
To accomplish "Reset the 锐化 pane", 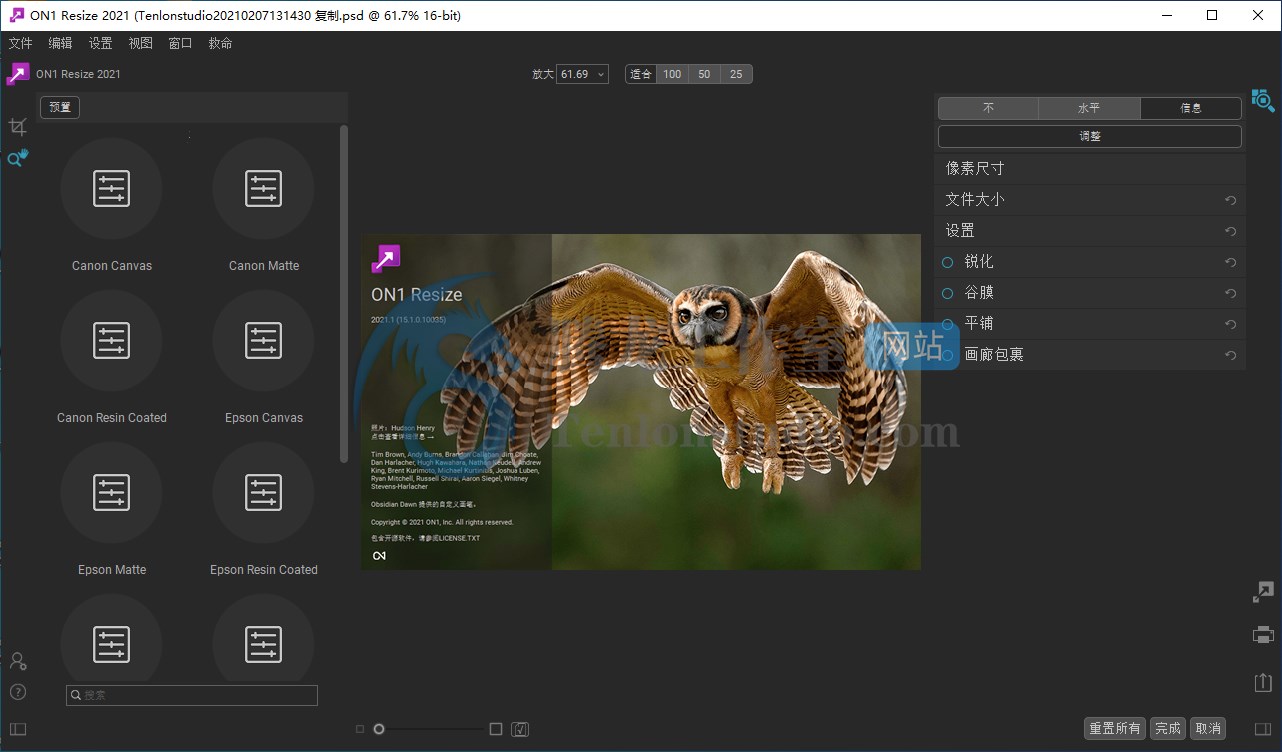I will point(1231,262).
